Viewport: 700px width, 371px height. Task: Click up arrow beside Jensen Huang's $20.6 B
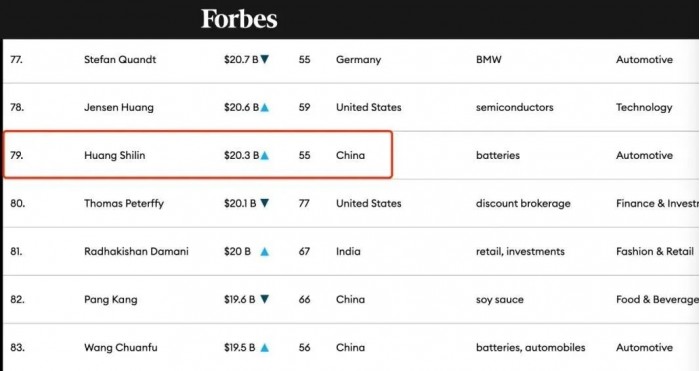[265, 107]
